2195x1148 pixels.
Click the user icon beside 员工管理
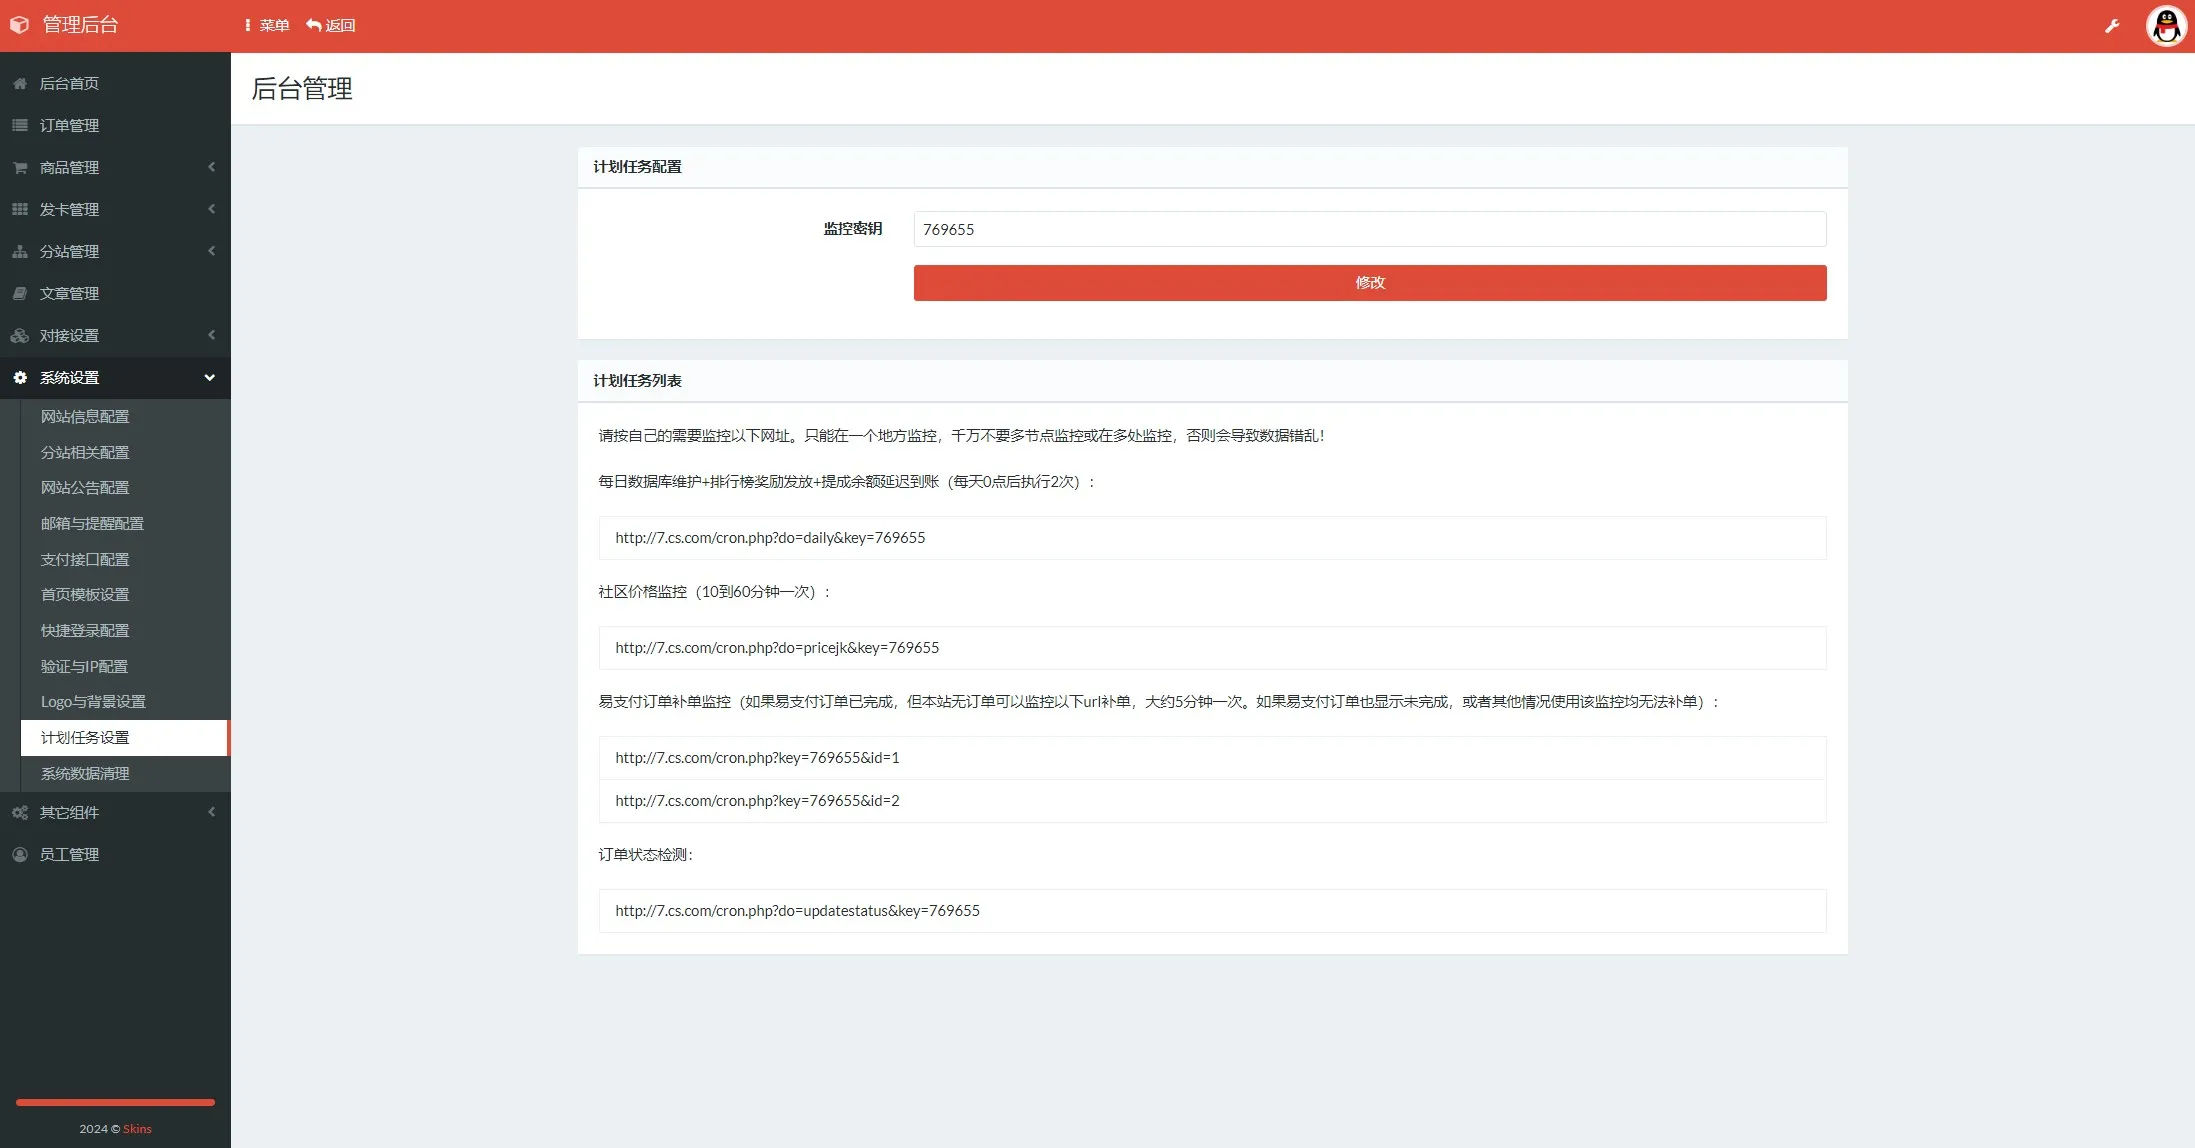click(20, 855)
